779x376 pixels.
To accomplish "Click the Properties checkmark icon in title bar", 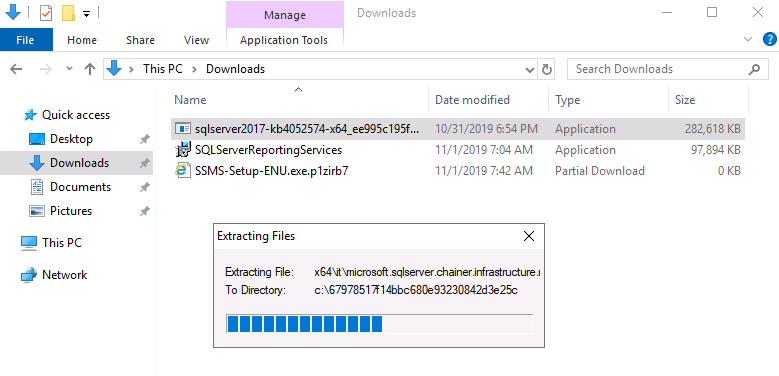I will tap(46, 13).
